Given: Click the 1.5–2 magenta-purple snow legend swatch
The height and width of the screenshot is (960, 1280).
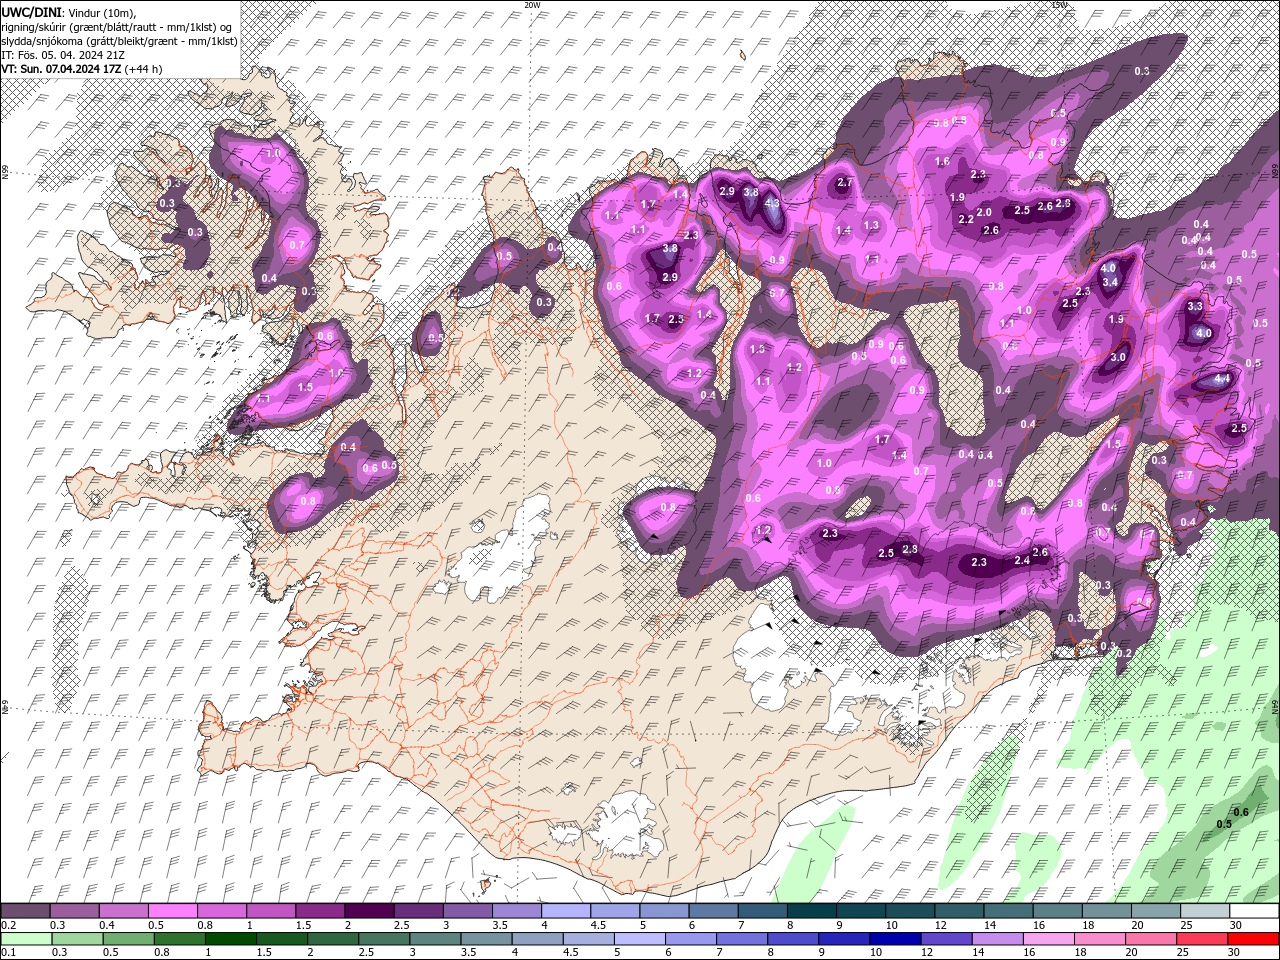Looking at the screenshot, I should (320, 911).
